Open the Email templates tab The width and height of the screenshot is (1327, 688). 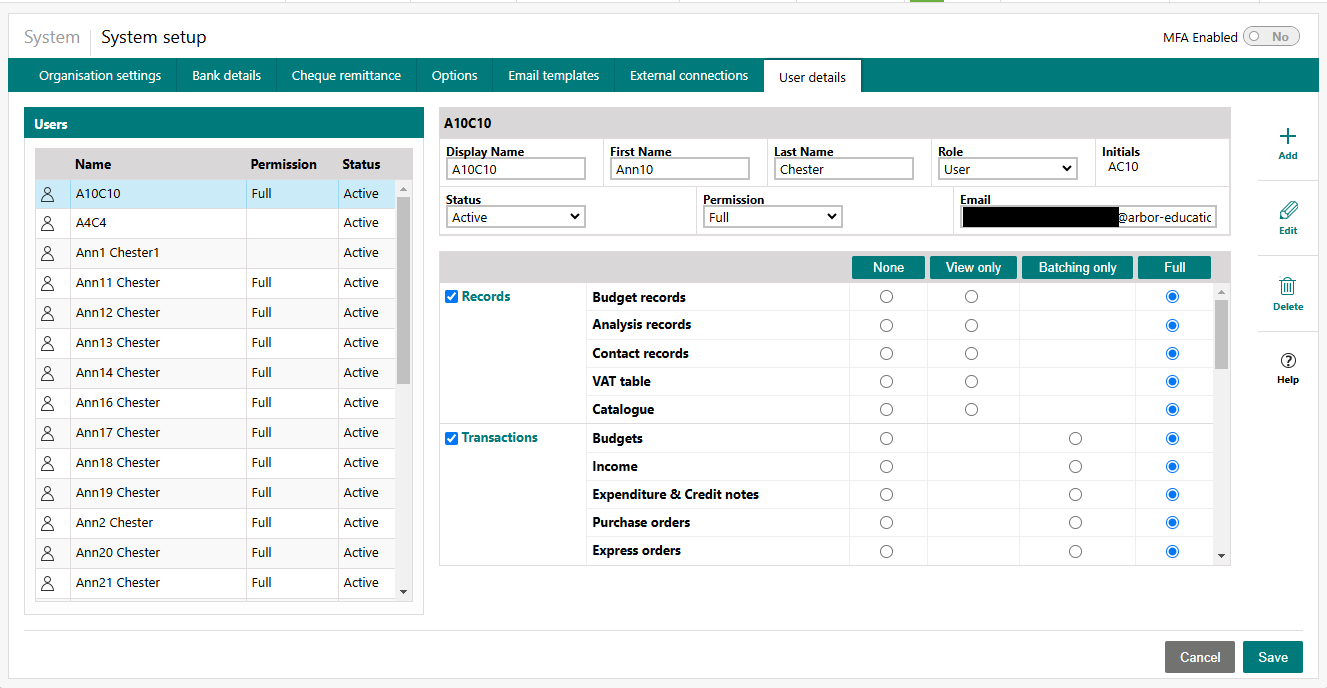tap(553, 76)
